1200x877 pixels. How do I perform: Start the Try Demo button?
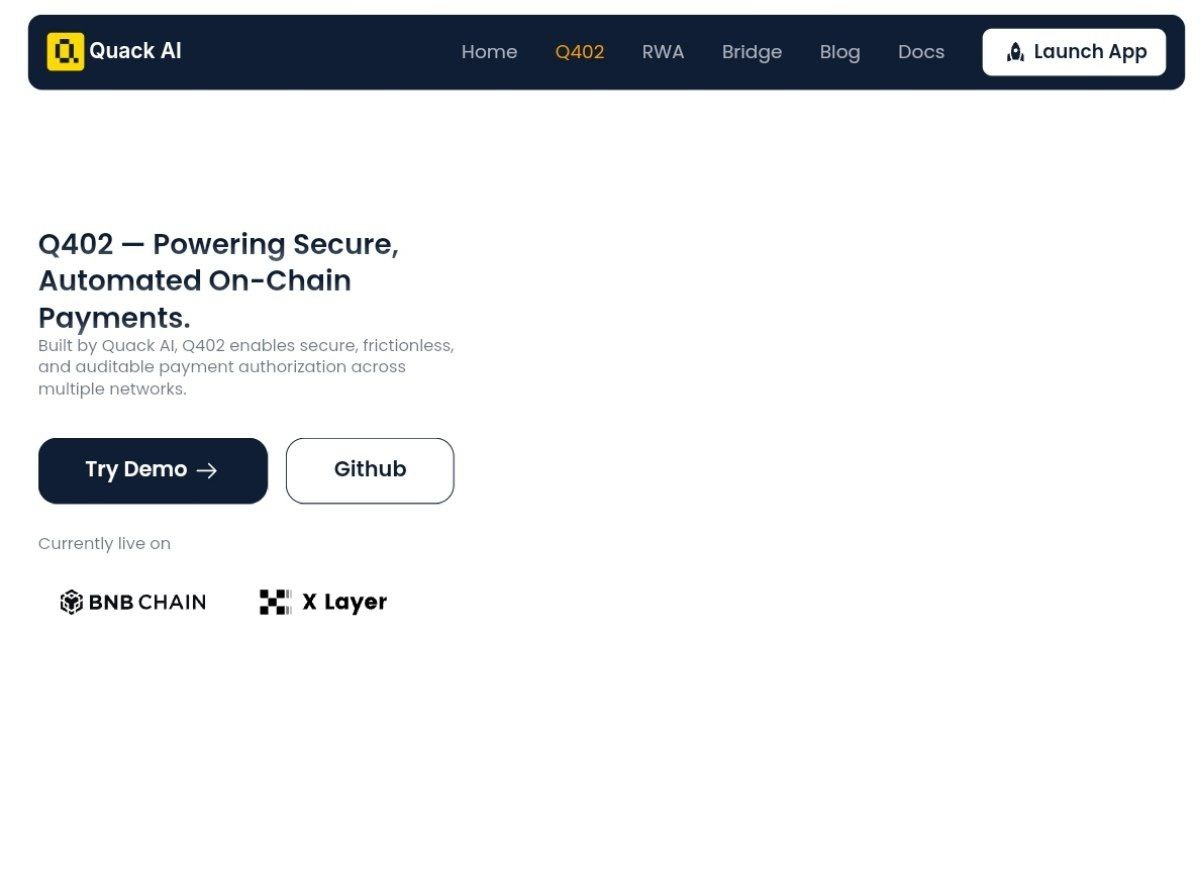136,470
